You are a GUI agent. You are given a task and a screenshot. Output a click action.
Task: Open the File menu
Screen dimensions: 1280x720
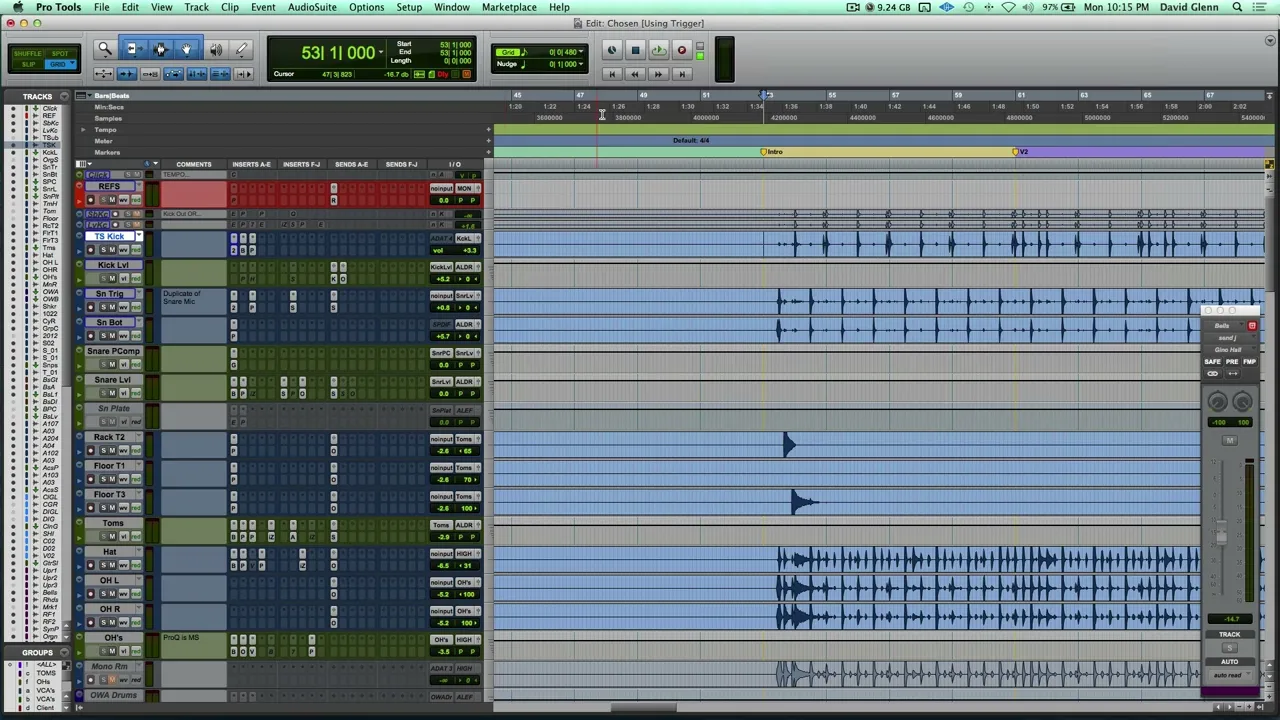pos(101,7)
